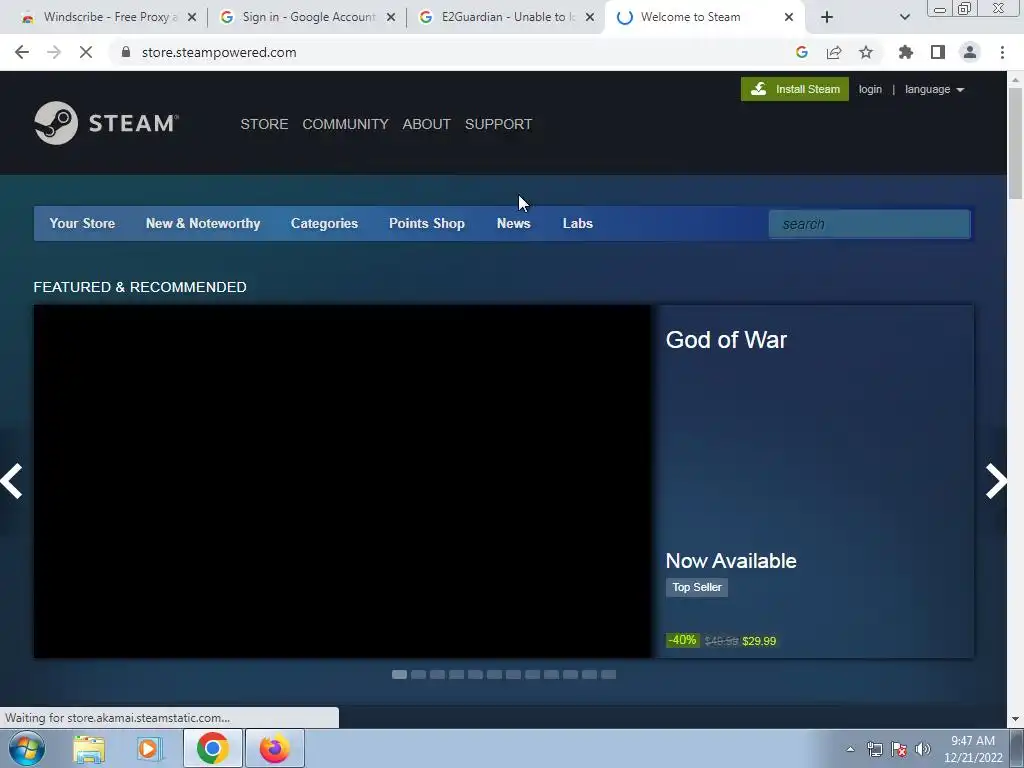The height and width of the screenshot is (768, 1024).
Task: Open File Explorer from the taskbar
Action: coord(89,749)
